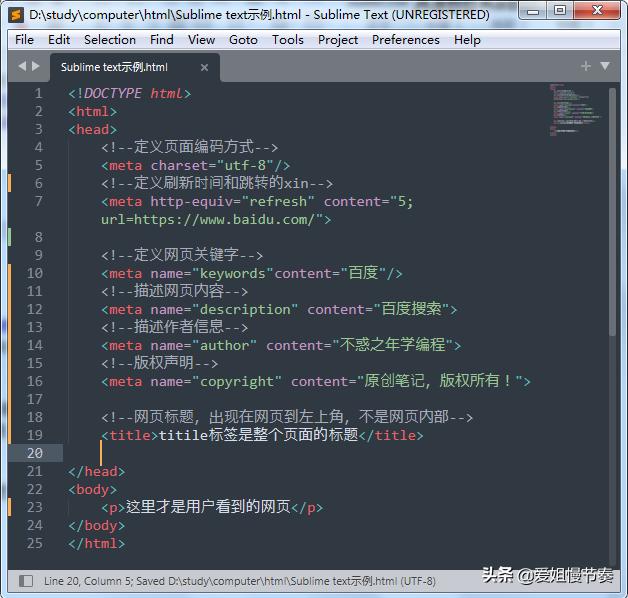This screenshot has height=598, width=628.
Task: Click the line and column status text
Action: [x=90, y=581]
